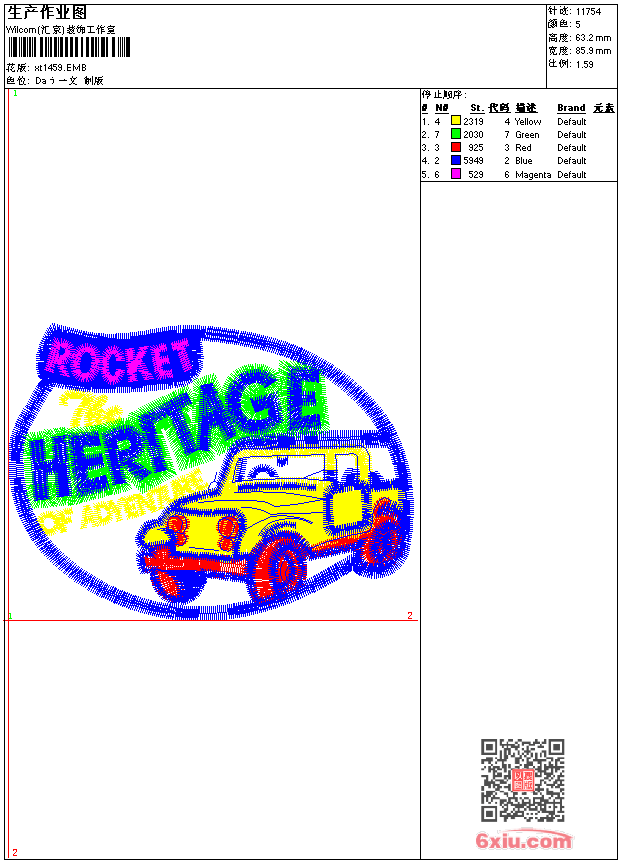Click the Green color swatch in stop sequence
This screenshot has width=620, height=860.
pyautogui.click(x=455, y=134)
